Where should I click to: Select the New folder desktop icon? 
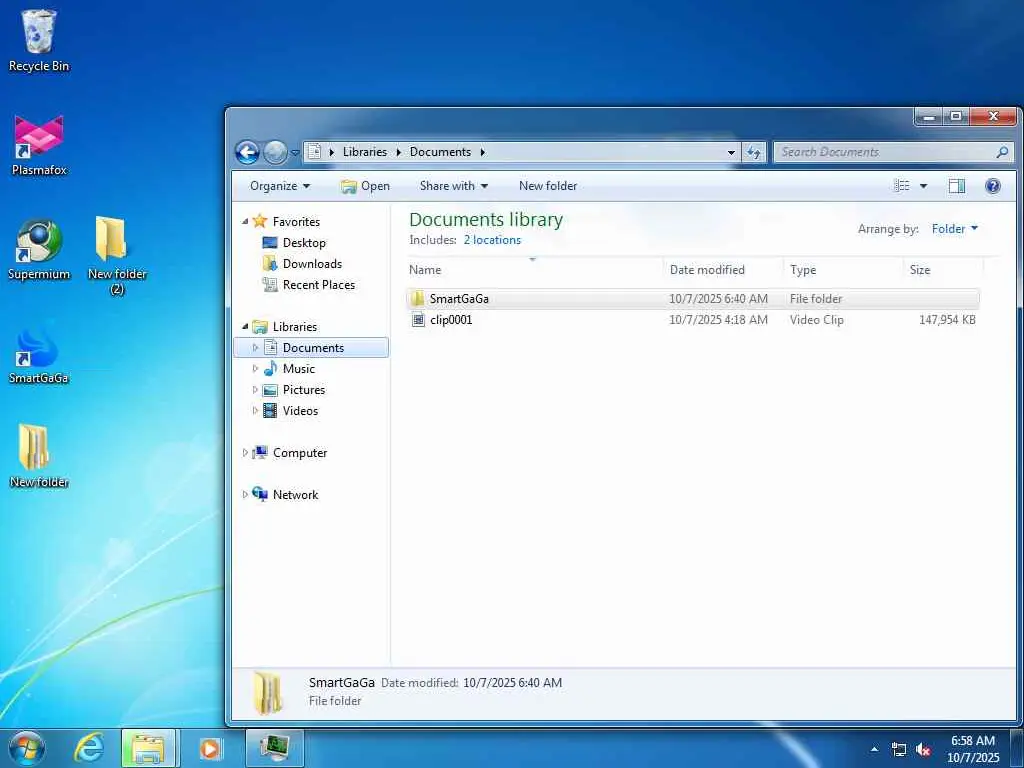39,456
